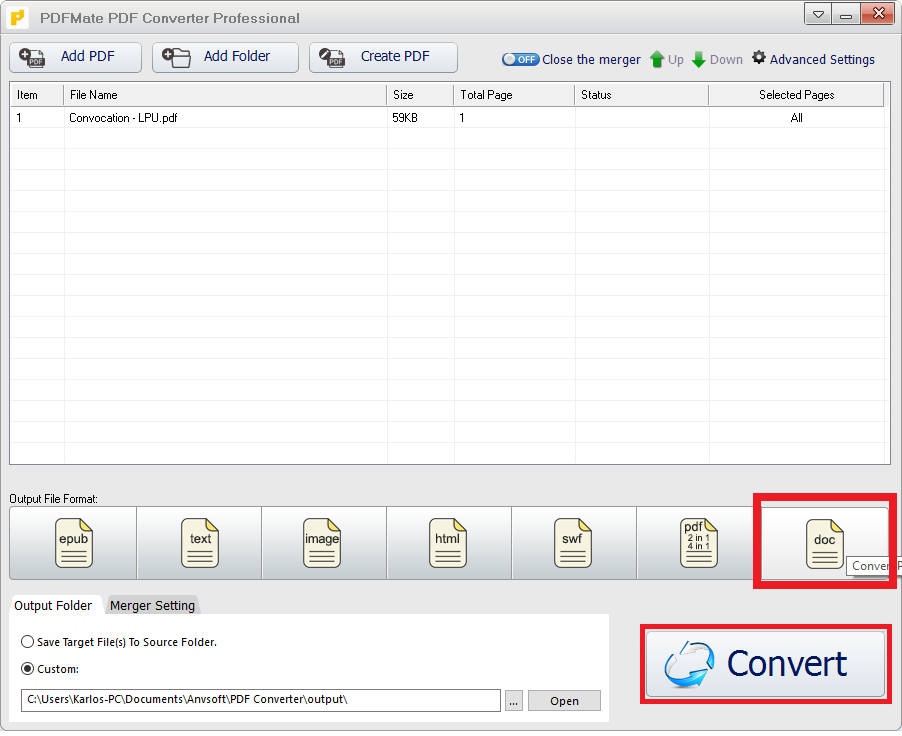
Task: Click the Create PDF button
Action: pyautogui.click(x=383, y=57)
